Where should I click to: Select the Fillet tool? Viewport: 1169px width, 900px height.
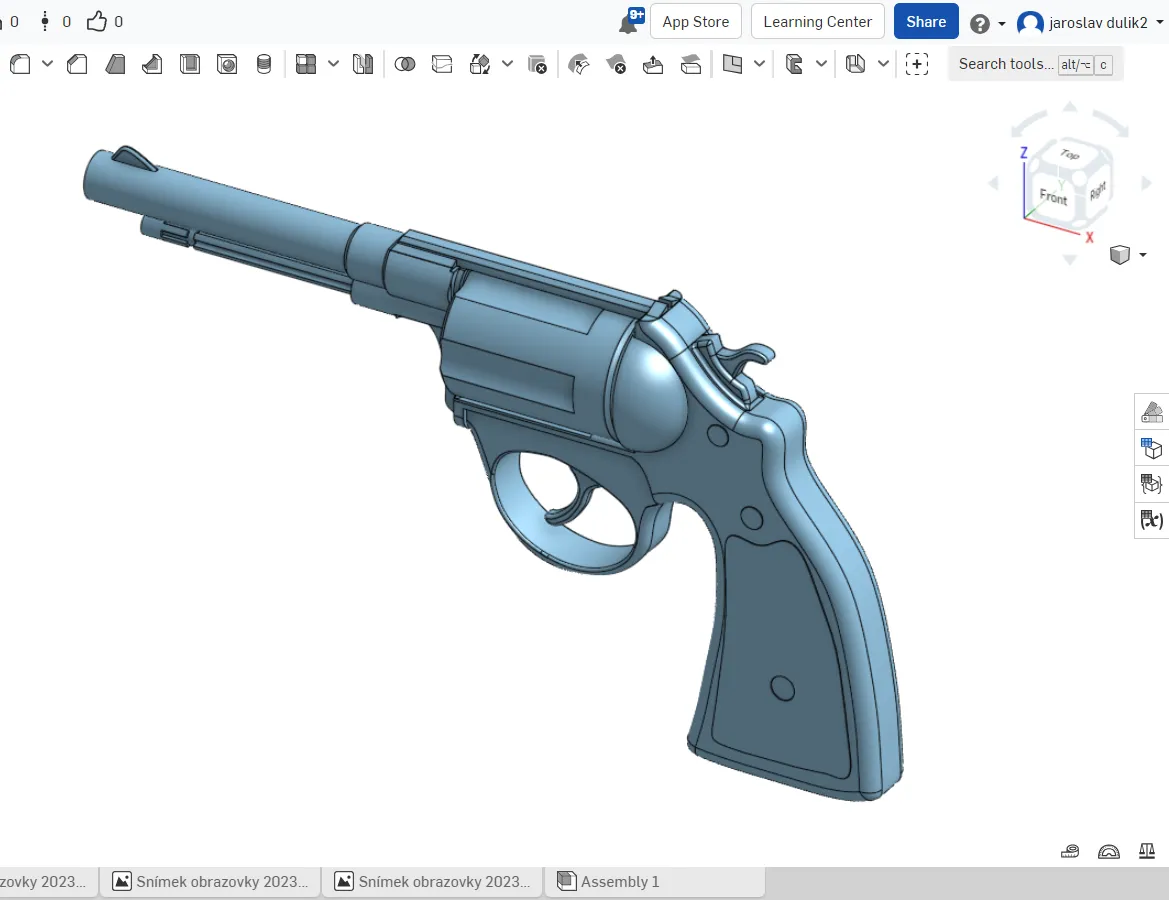20,63
